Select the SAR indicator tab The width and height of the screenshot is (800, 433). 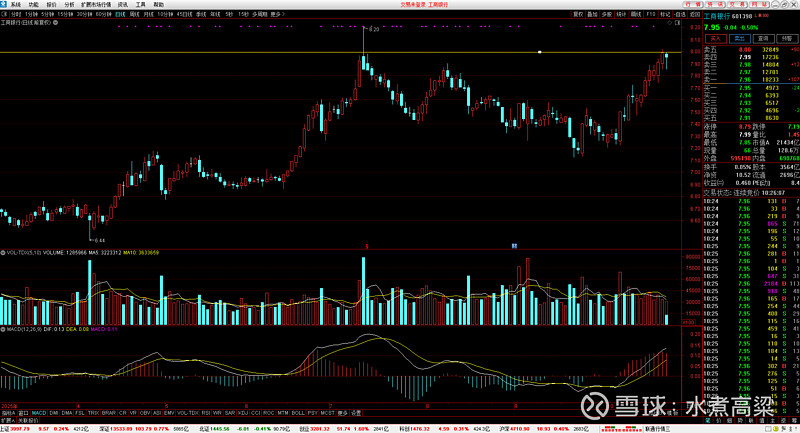pos(230,413)
